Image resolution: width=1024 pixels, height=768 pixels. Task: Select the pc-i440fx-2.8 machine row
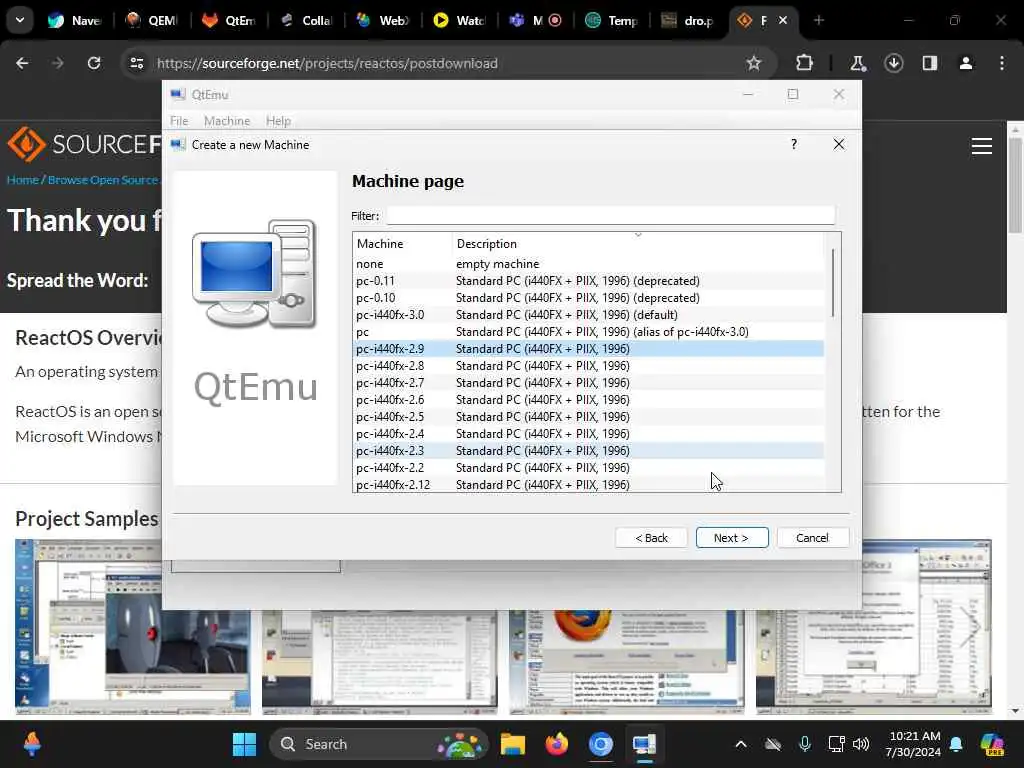(588, 366)
